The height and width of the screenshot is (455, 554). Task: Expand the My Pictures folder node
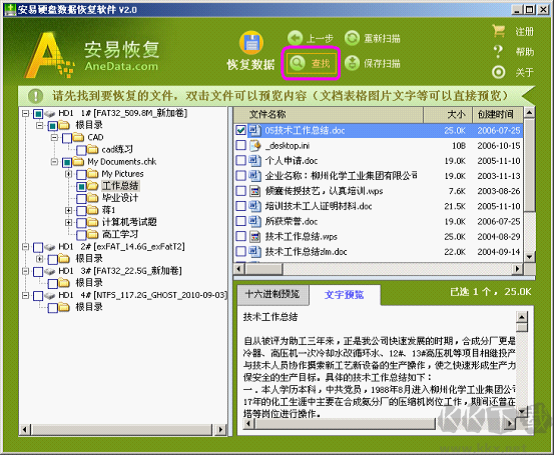tap(69, 174)
